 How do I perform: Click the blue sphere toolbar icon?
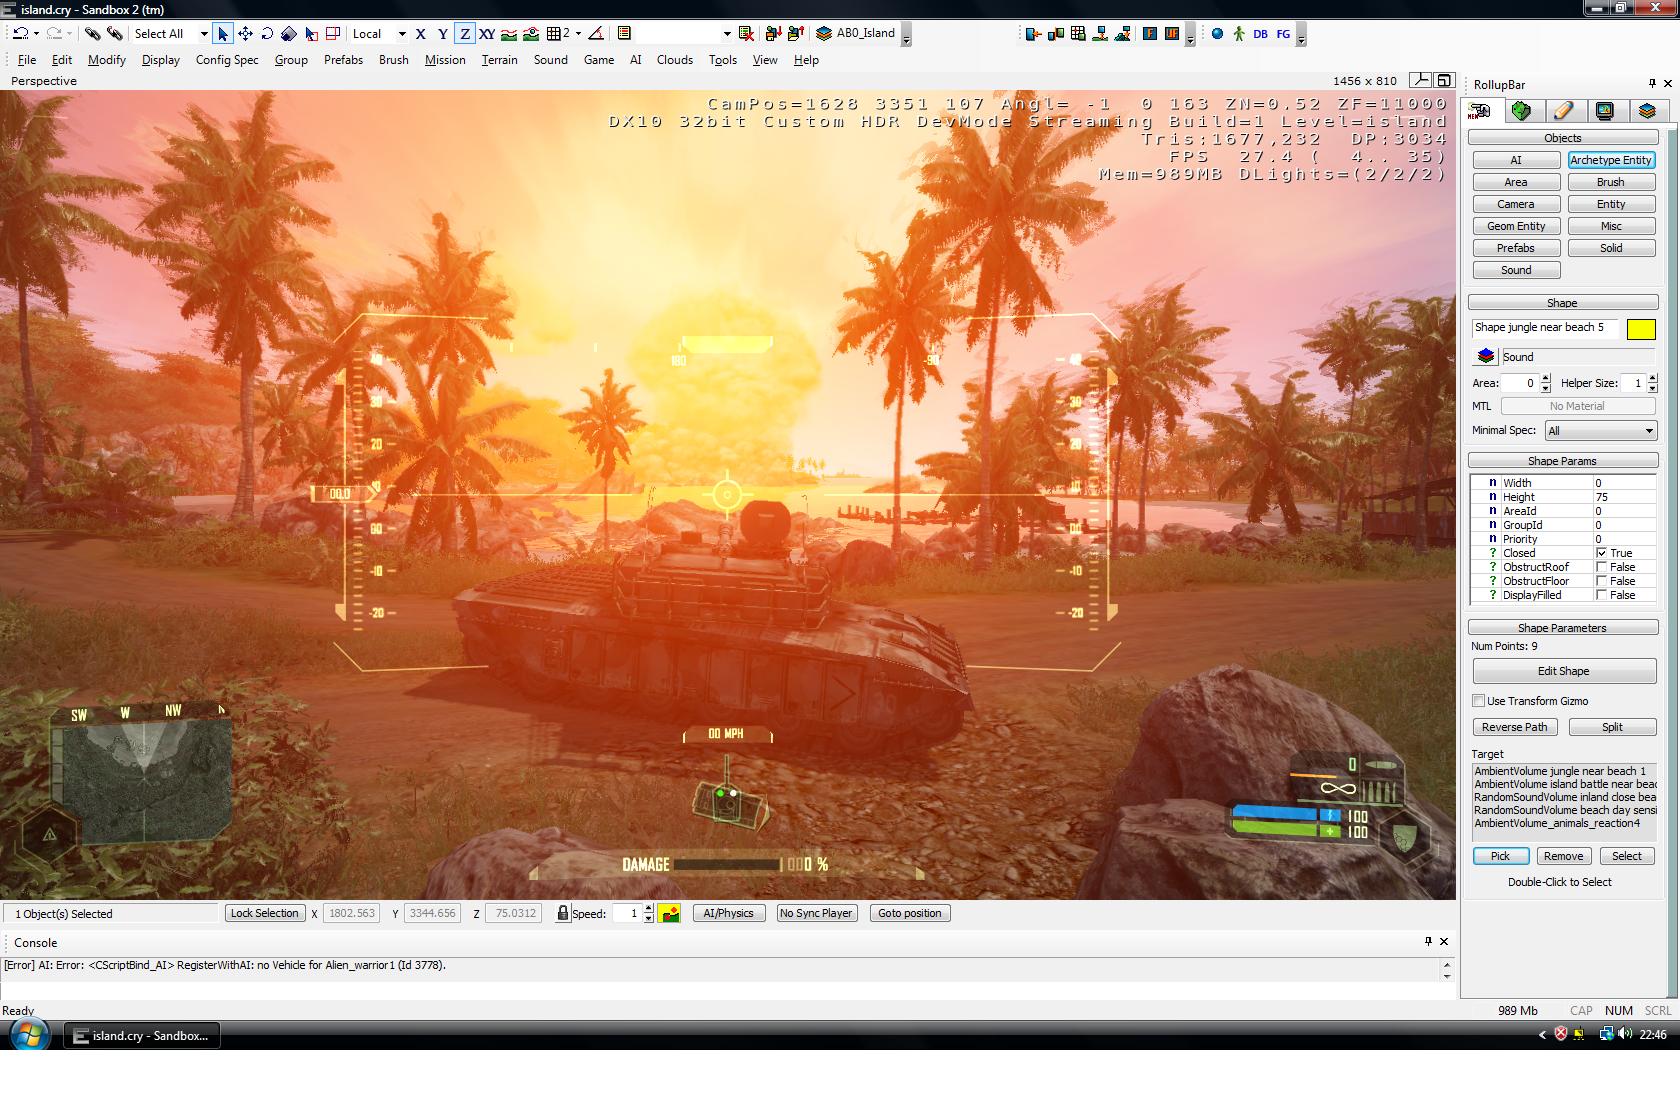point(1217,33)
